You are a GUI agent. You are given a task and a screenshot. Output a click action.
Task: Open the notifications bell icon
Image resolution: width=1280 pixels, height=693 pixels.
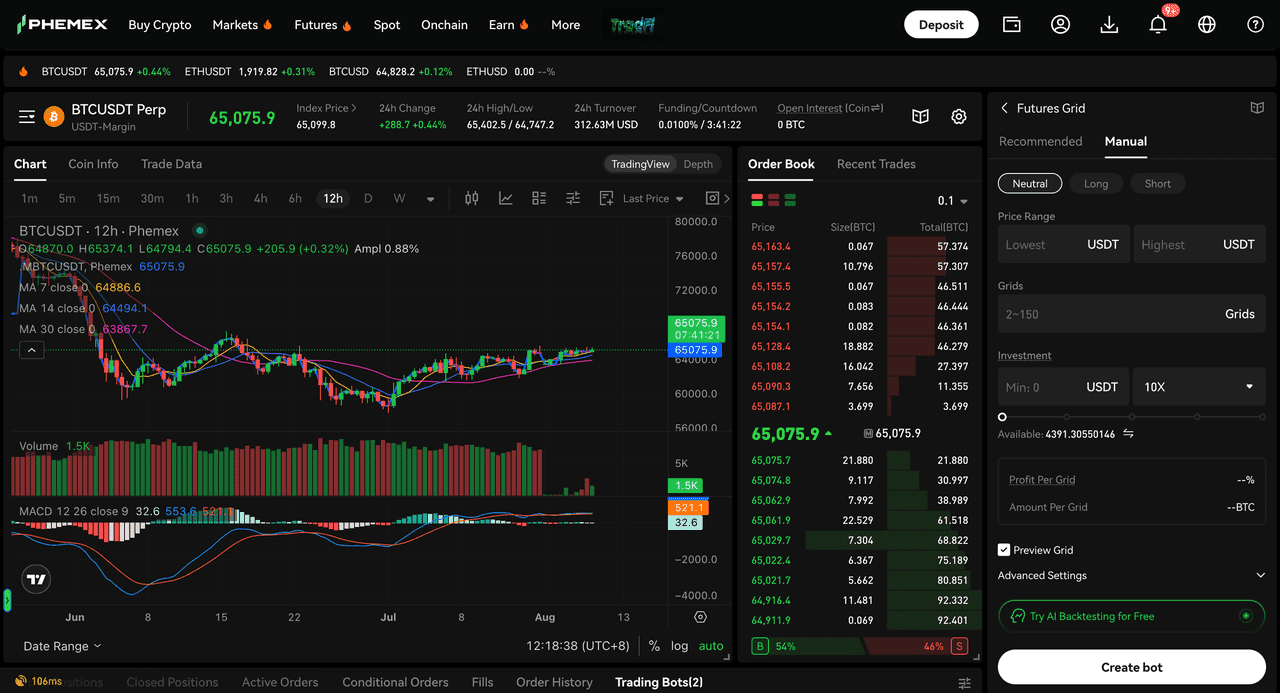tap(1158, 25)
